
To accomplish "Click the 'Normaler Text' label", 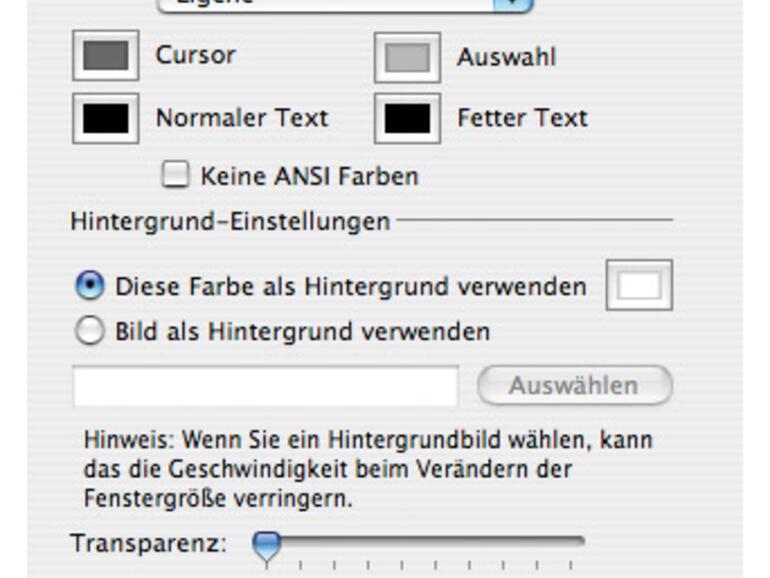I will coord(241,118).
